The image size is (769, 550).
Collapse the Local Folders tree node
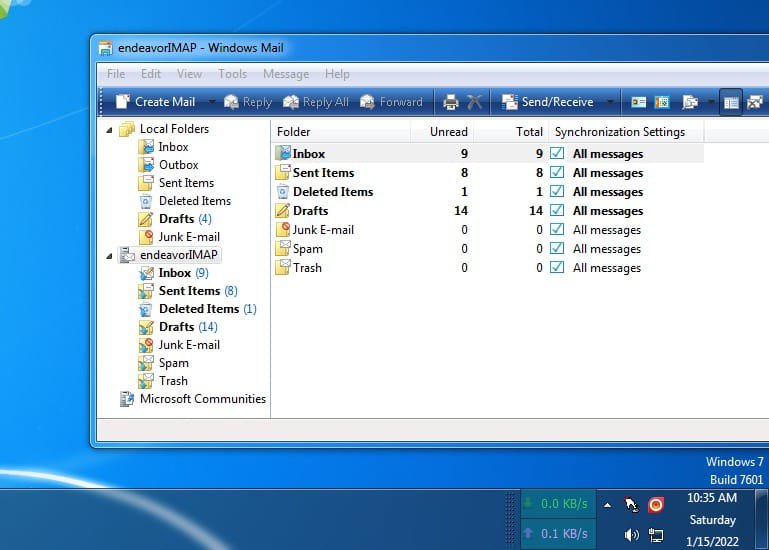pyautogui.click(x=109, y=129)
